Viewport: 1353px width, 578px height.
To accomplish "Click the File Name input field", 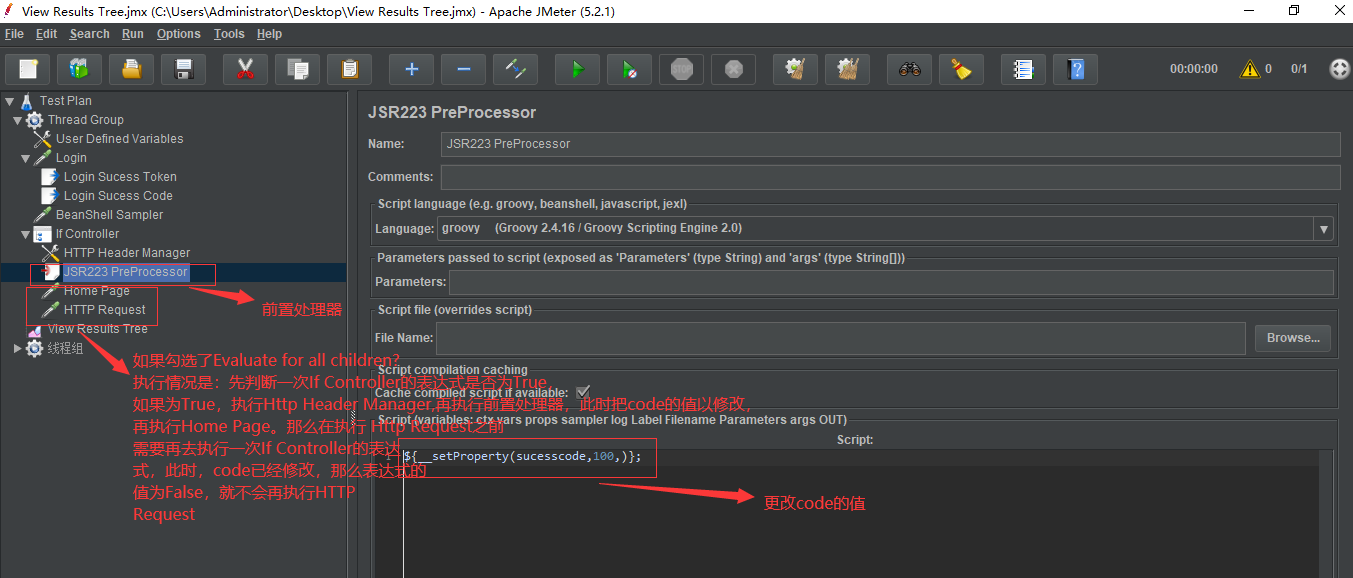I will pos(840,338).
